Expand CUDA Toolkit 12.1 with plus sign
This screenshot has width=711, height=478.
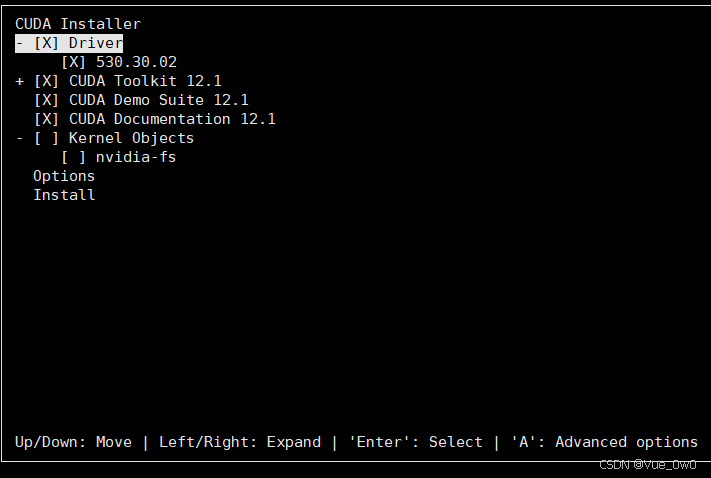coord(20,81)
